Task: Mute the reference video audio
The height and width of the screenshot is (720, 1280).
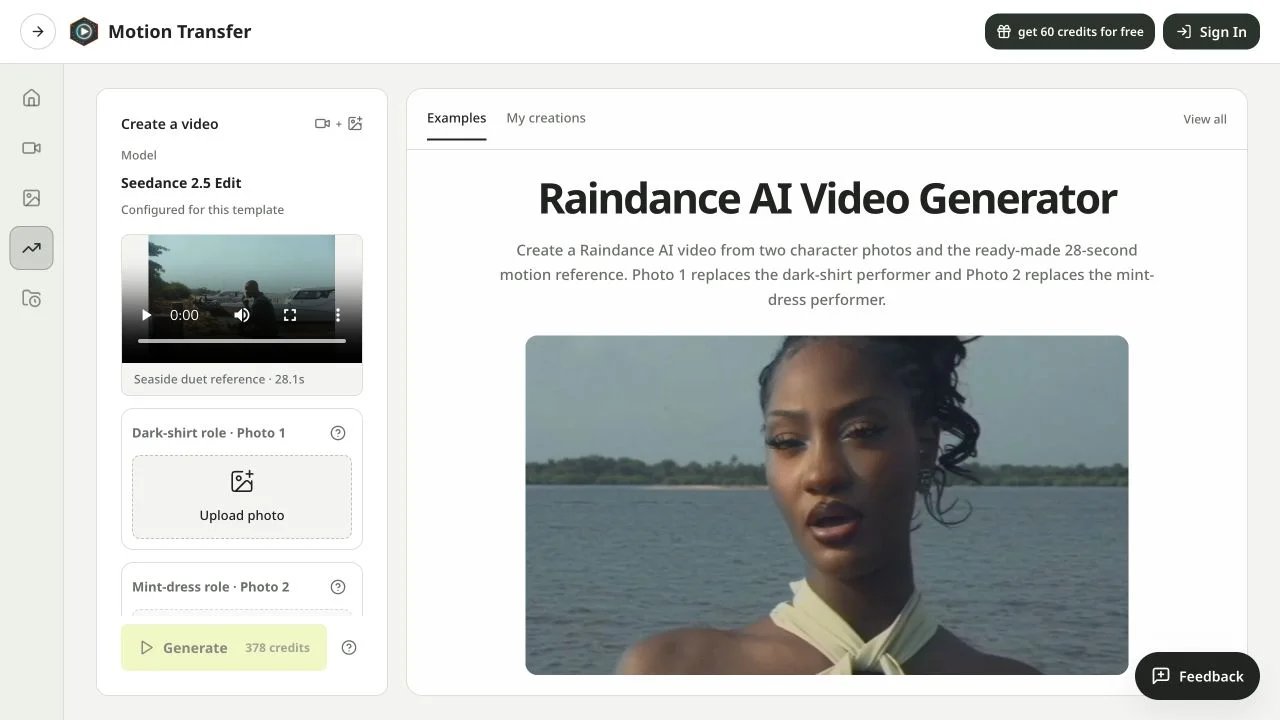Action: point(242,315)
